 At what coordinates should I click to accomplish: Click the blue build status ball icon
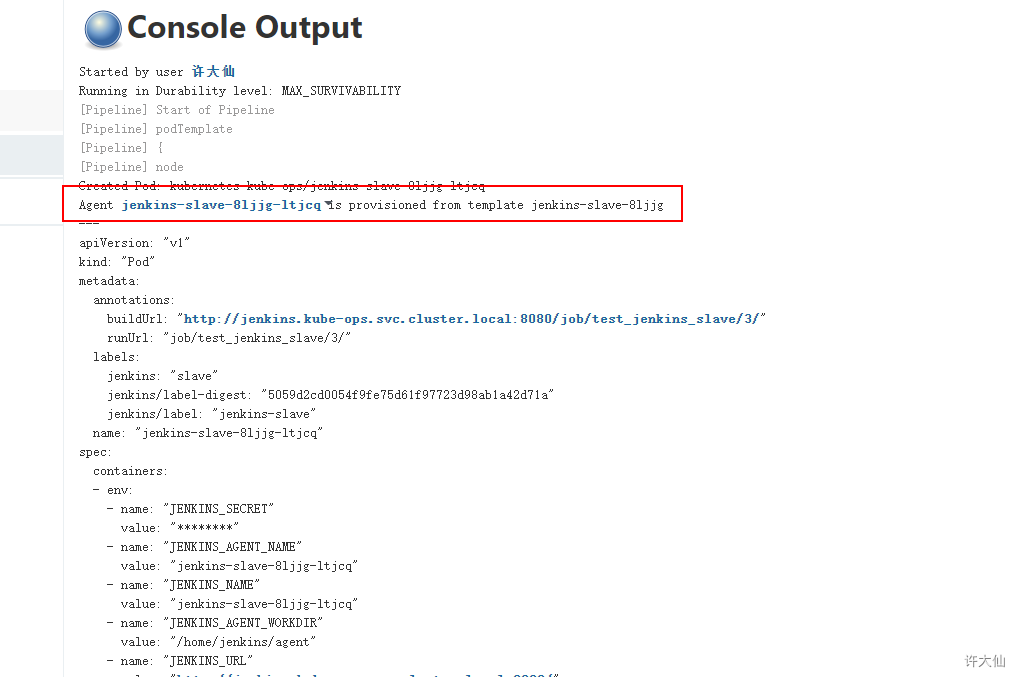(102, 30)
